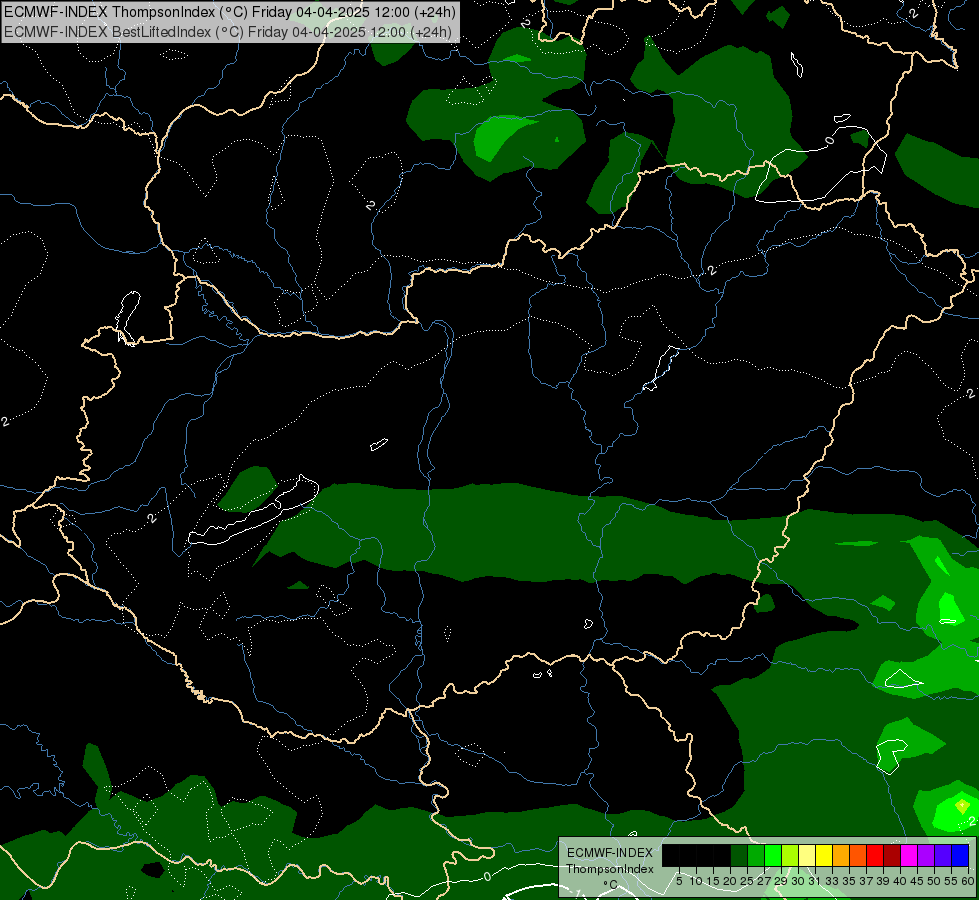
Task: Click the lime 29–30 legend swatch
Action: (x=790, y=855)
